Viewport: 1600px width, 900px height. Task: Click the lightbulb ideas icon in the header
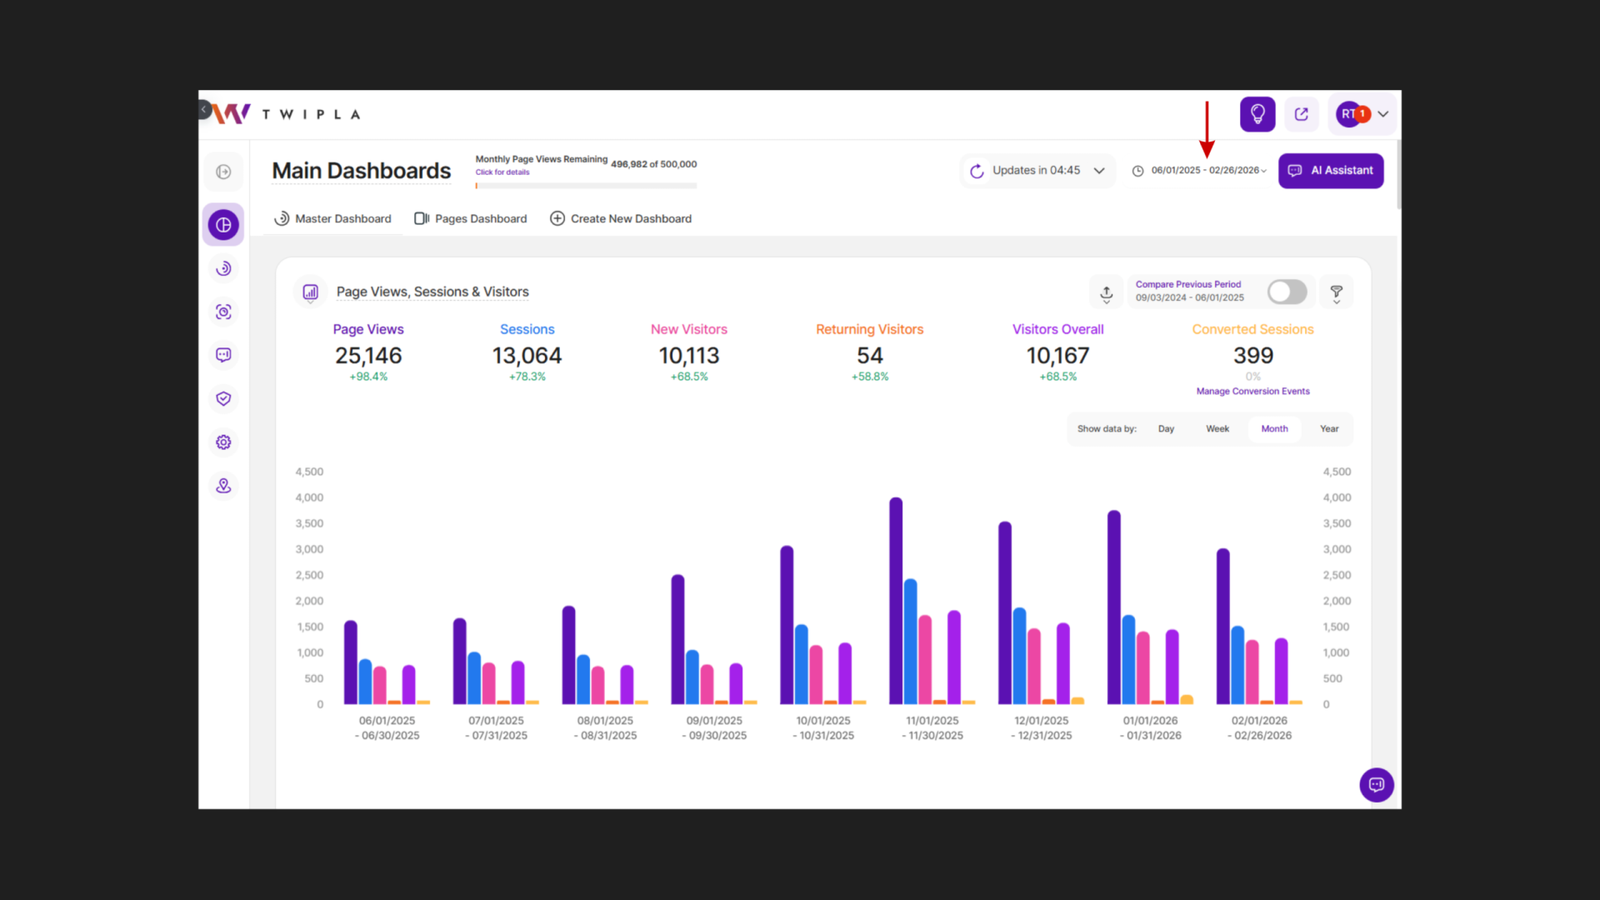pyautogui.click(x=1257, y=113)
